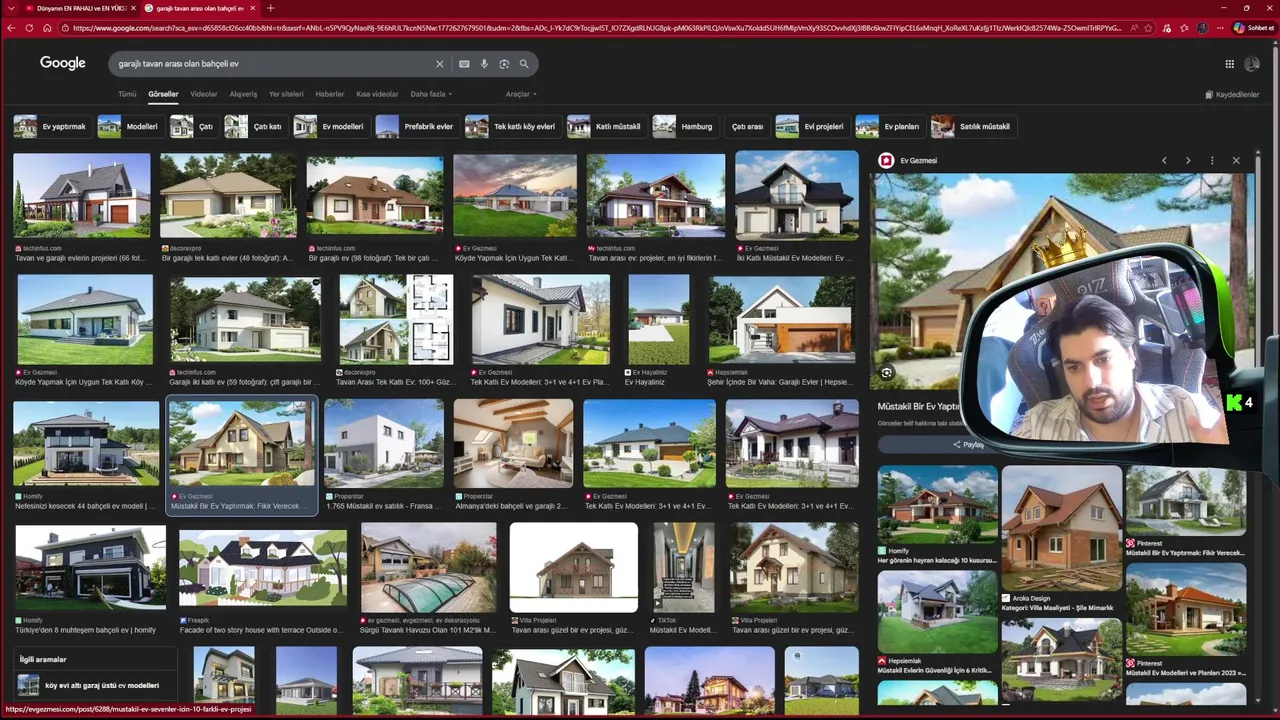Open Homify Her görenin hayran kalacağı image
Image resolution: width=1280 pixels, height=720 pixels.
[938, 504]
